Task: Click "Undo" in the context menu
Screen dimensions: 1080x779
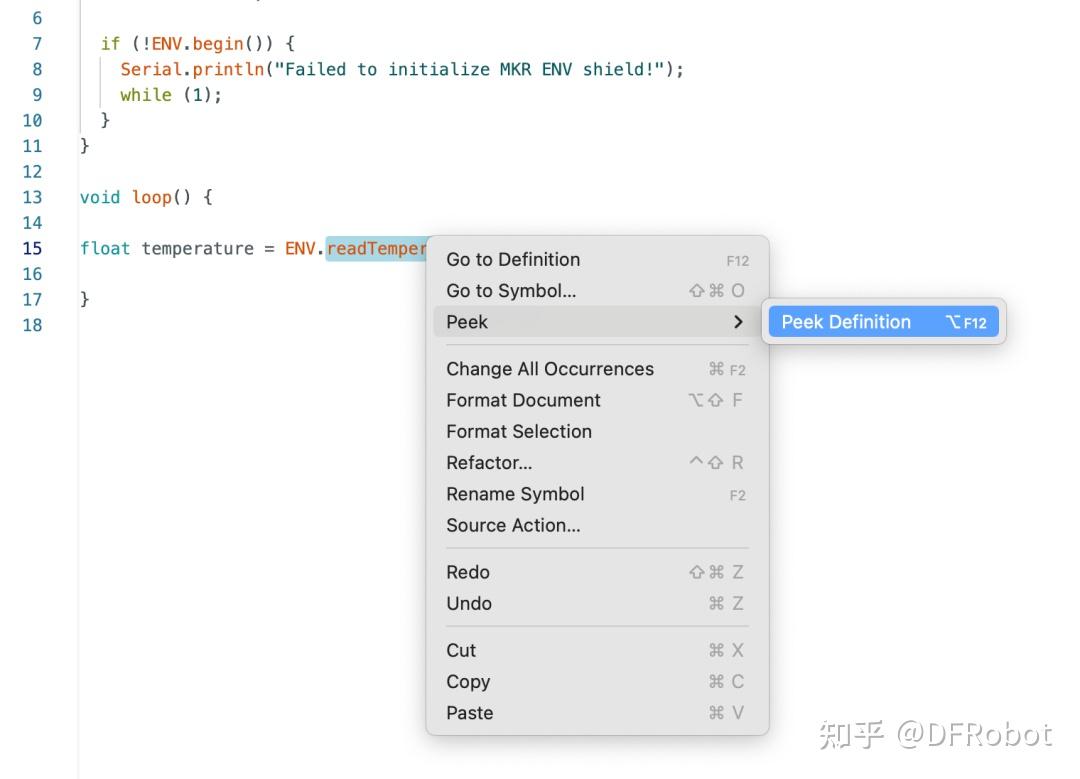Action: [468, 603]
